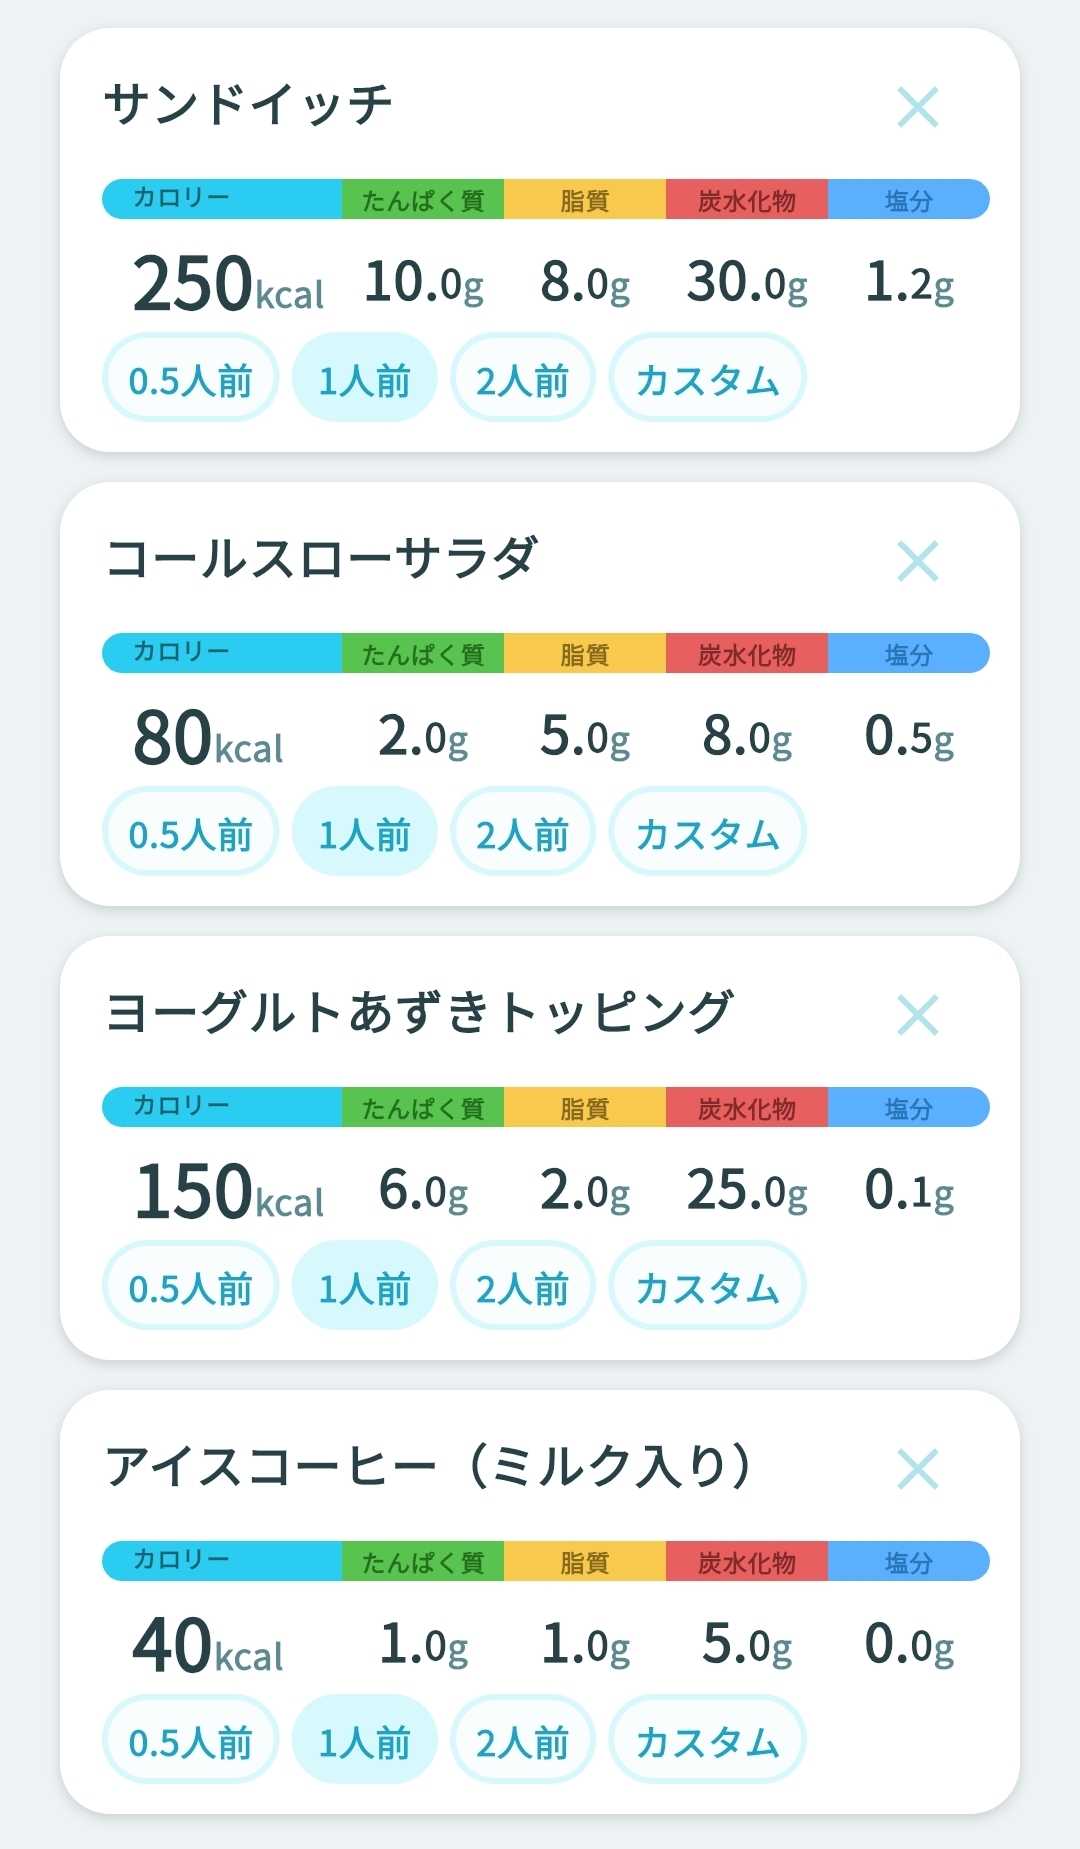
Task: Set コールスローサラダ to 0.5人前
Action: tap(190, 832)
